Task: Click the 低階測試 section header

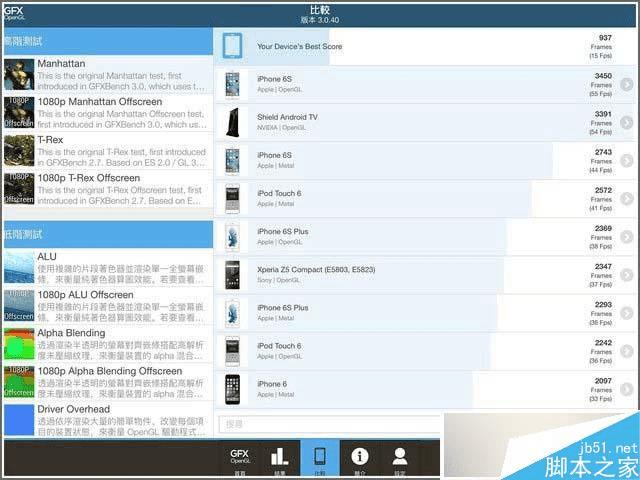Action: 108,235
